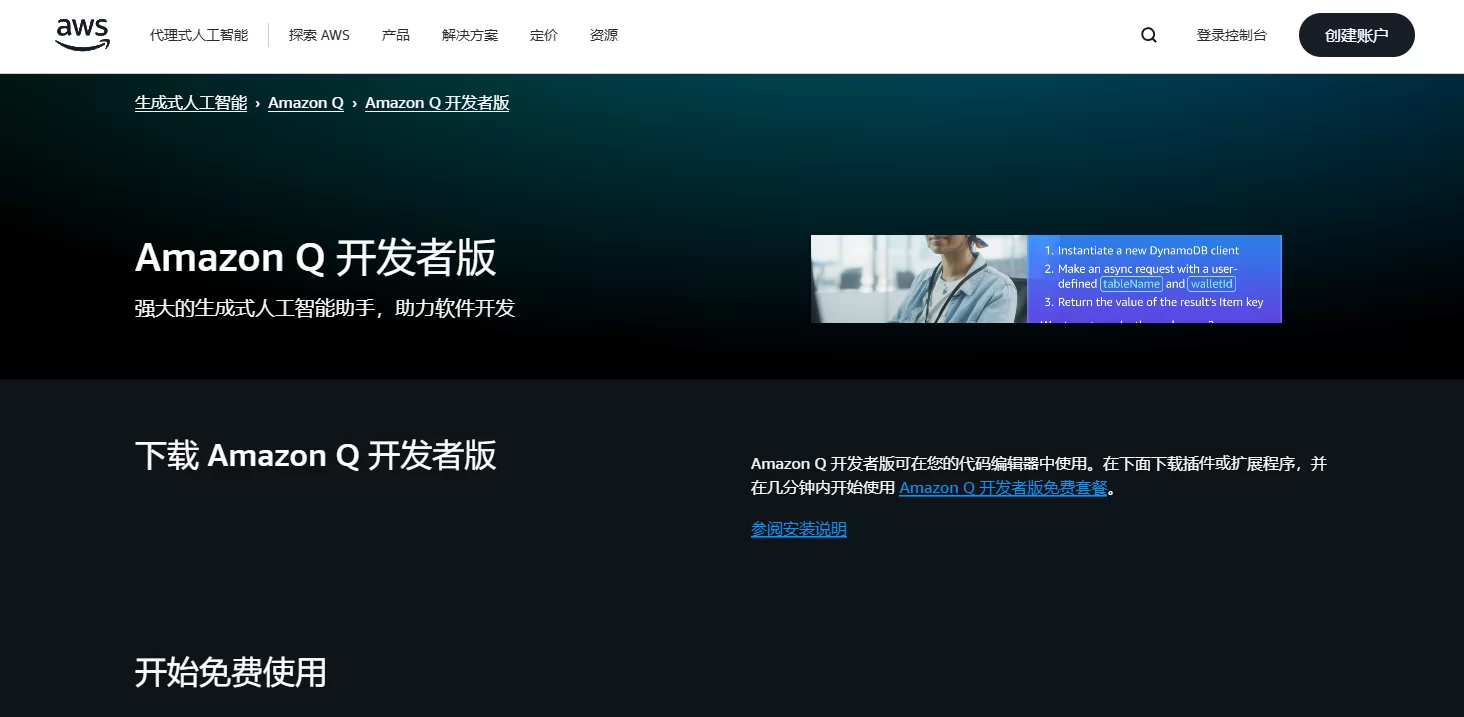Click the Amazon Q 开发者版 breadcrumb
1464x717 pixels.
(437, 103)
